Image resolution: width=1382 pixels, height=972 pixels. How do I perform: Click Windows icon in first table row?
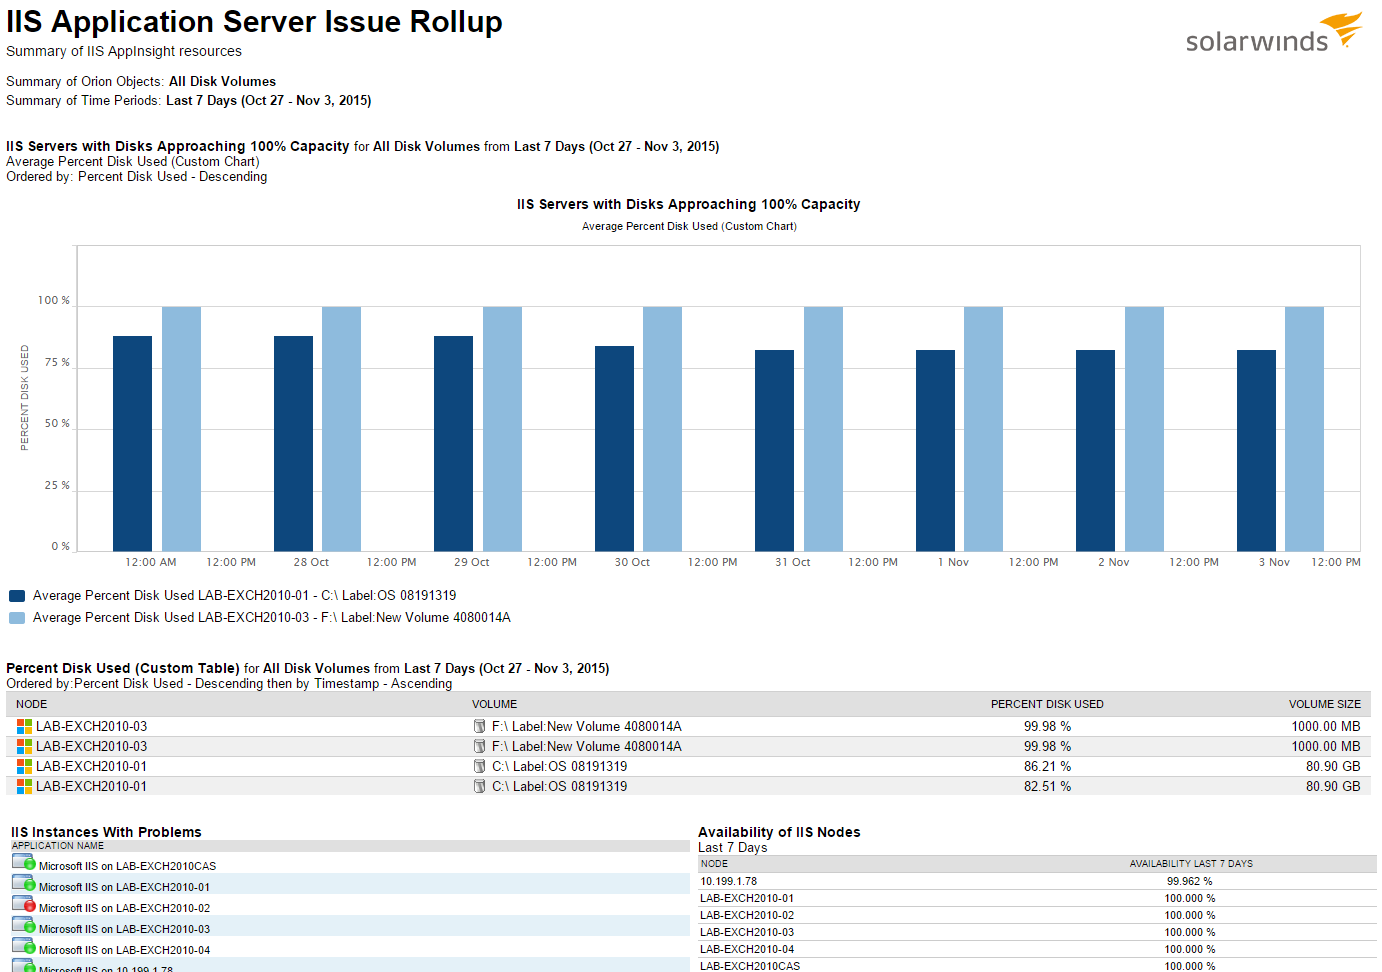(x=24, y=727)
